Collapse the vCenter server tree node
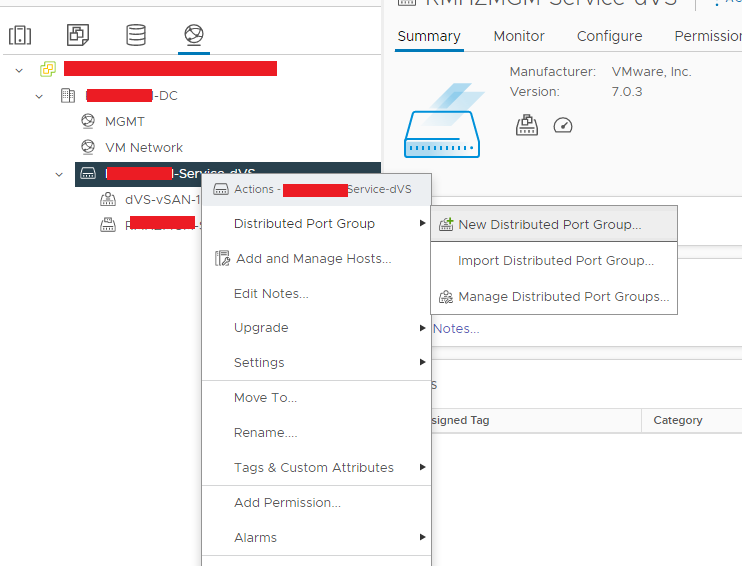Viewport: 742px width, 566px height. (19, 71)
